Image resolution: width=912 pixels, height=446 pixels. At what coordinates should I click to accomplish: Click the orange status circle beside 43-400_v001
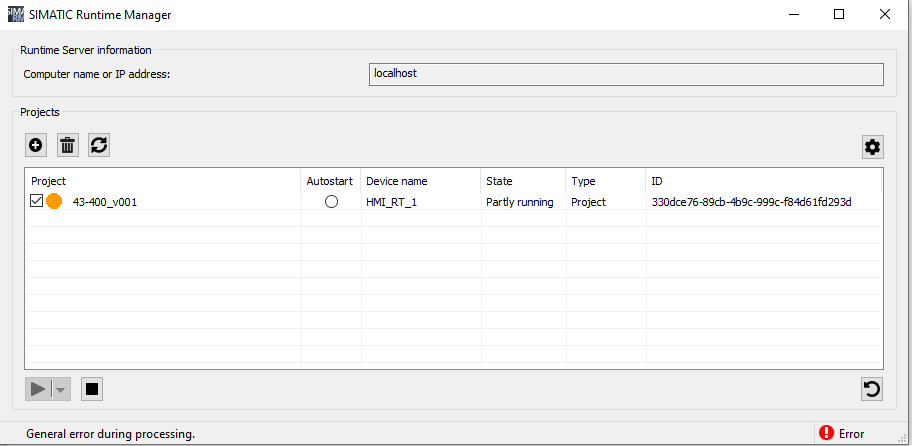coord(54,202)
